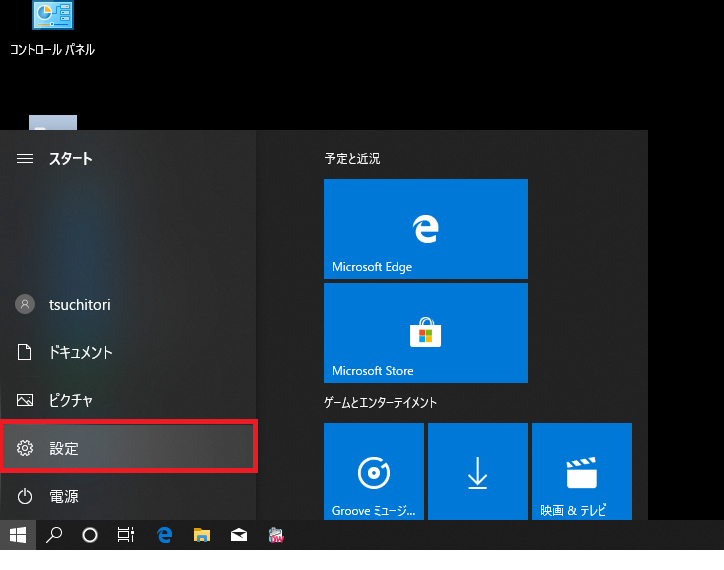
Task: Click the 予定と近況 group header
Action: pyautogui.click(x=352, y=159)
